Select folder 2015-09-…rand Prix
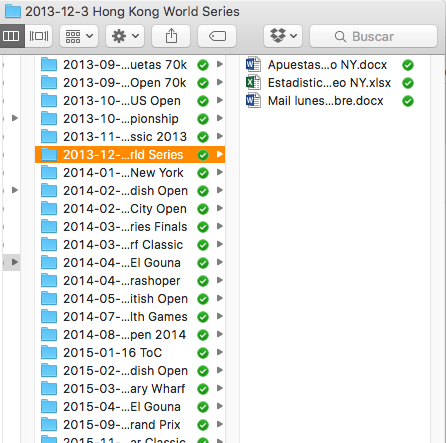Image resolution: width=446 pixels, height=443 pixels. pyautogui.click(x=130, y=425)
